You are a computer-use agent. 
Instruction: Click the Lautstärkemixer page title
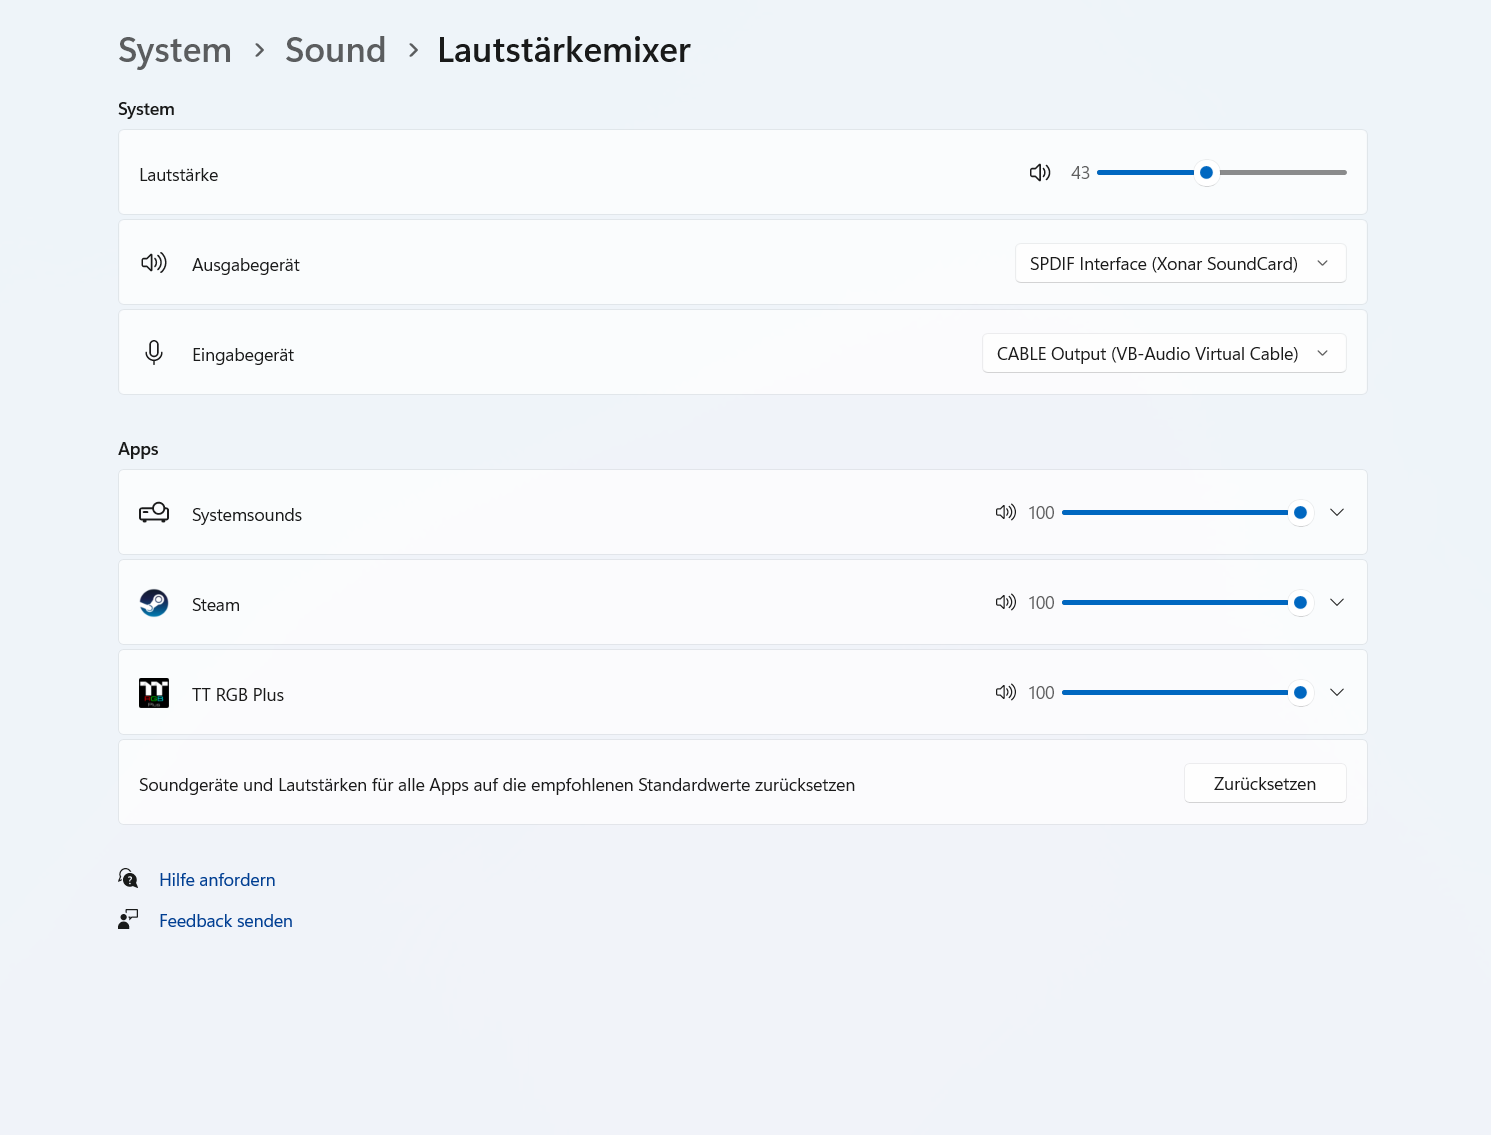pyautogui.click(x=564, y=50)
